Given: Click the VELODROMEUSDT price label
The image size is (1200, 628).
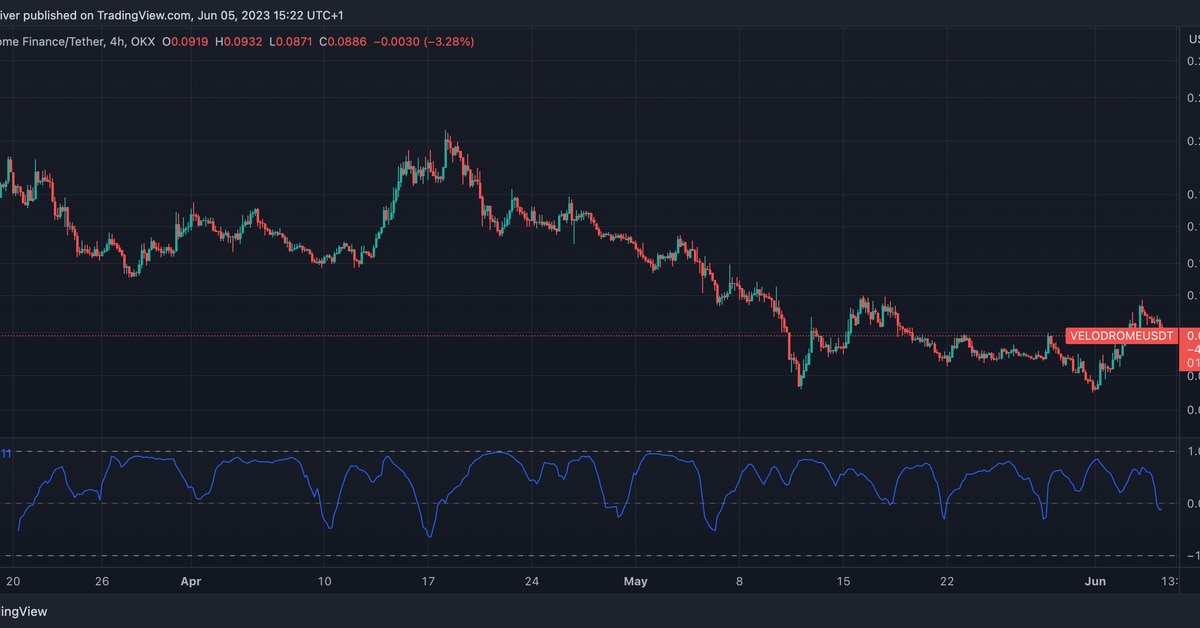Looking at the screenshot, I should point(1120,336).
